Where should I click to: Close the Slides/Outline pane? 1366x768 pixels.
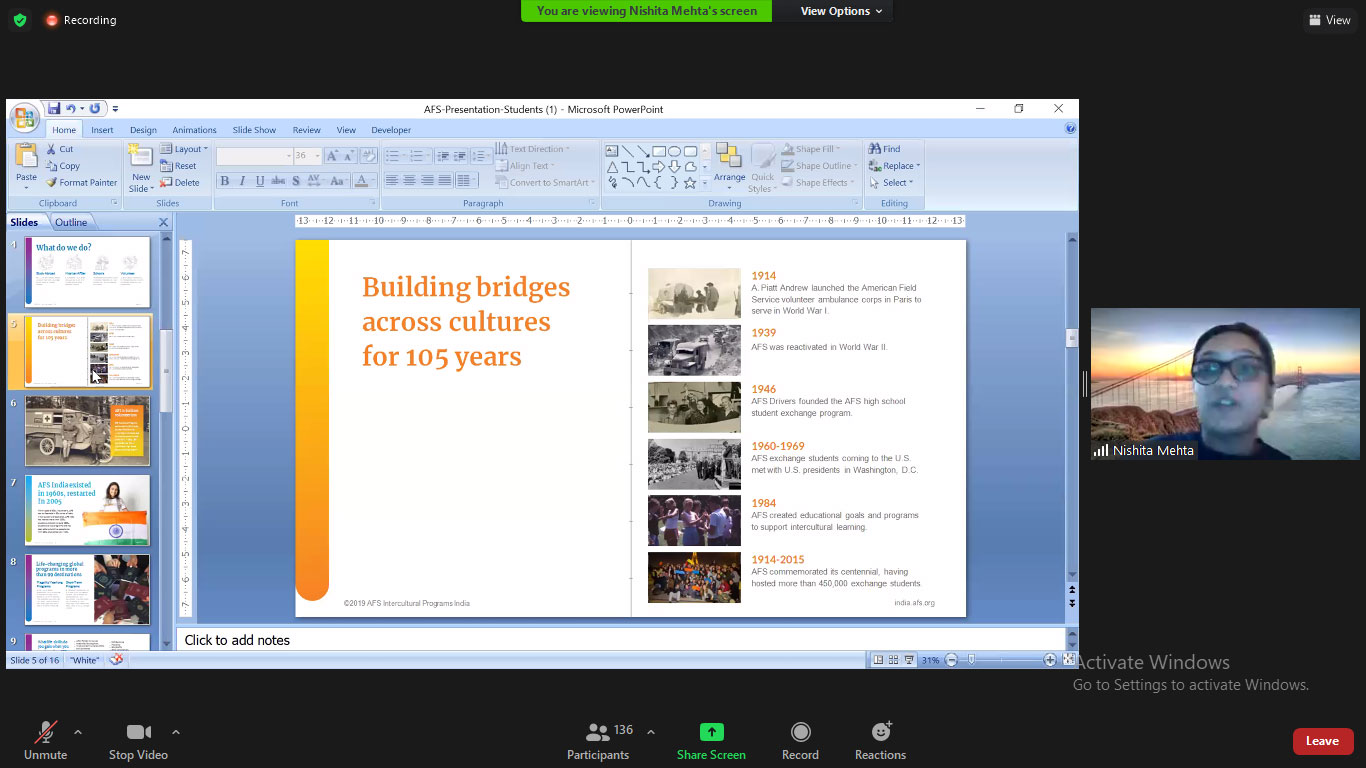tap(163, 222)
